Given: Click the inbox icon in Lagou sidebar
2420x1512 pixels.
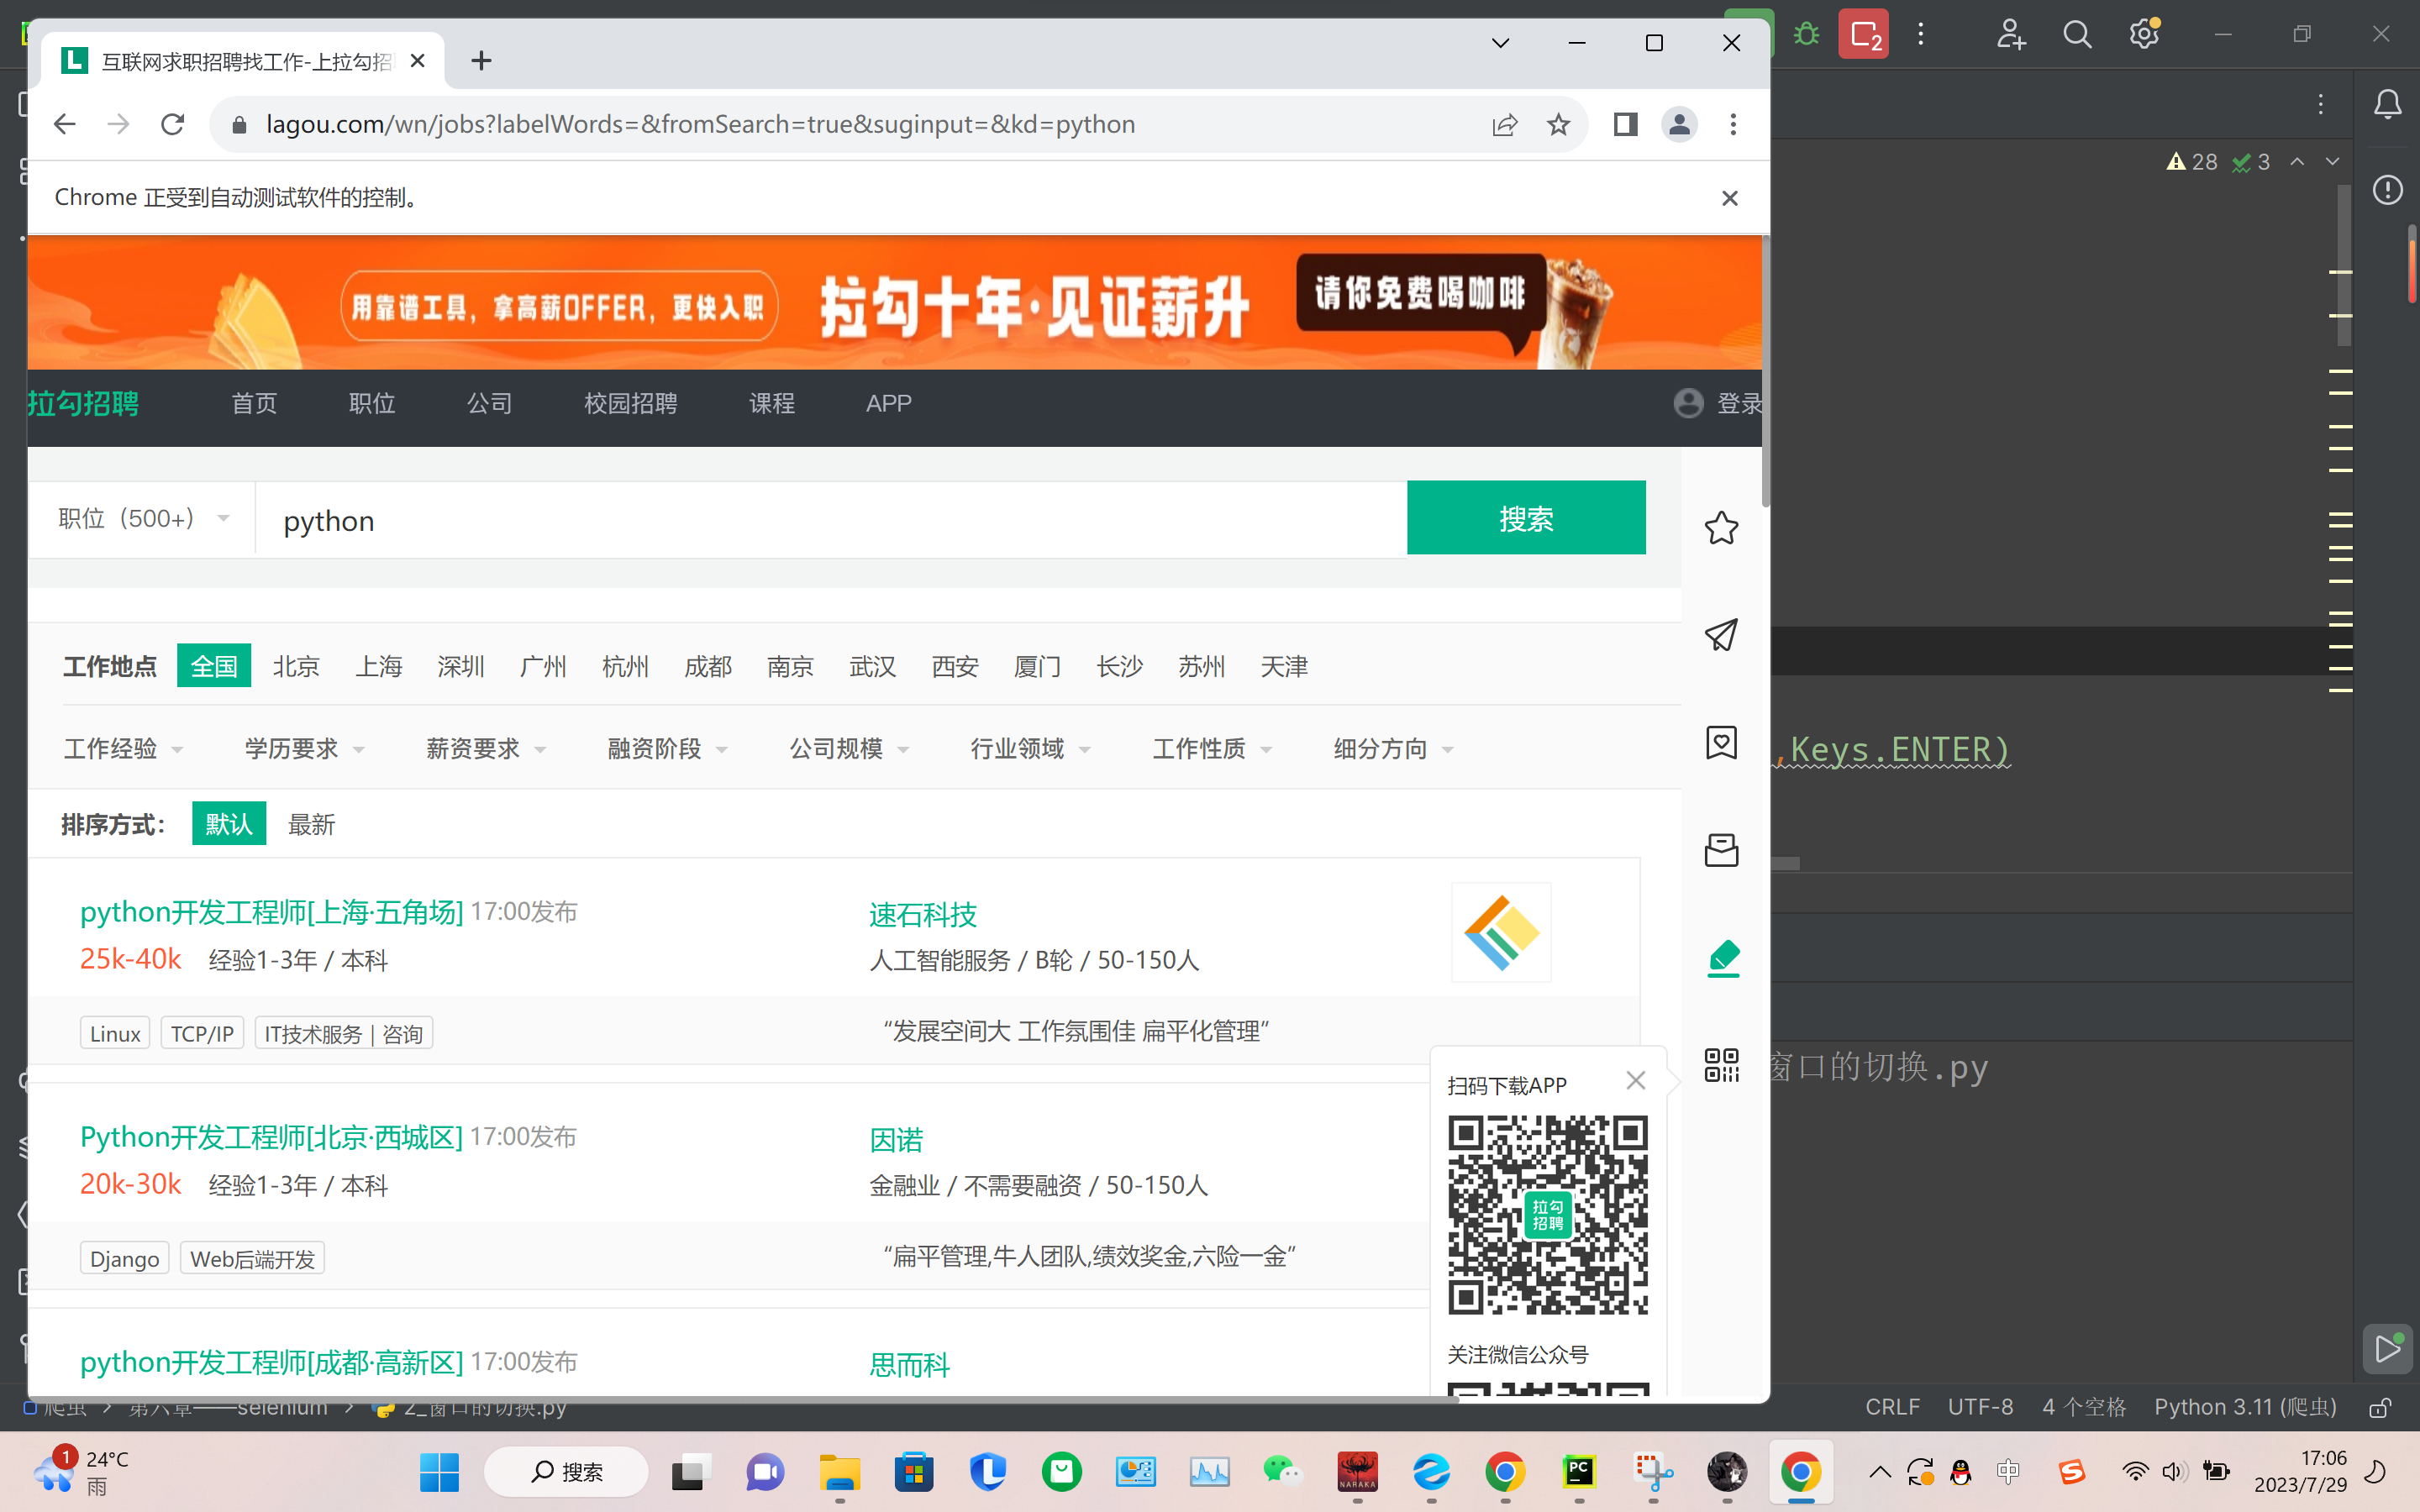Looking at the screenshot, I should coord(1721,850).
